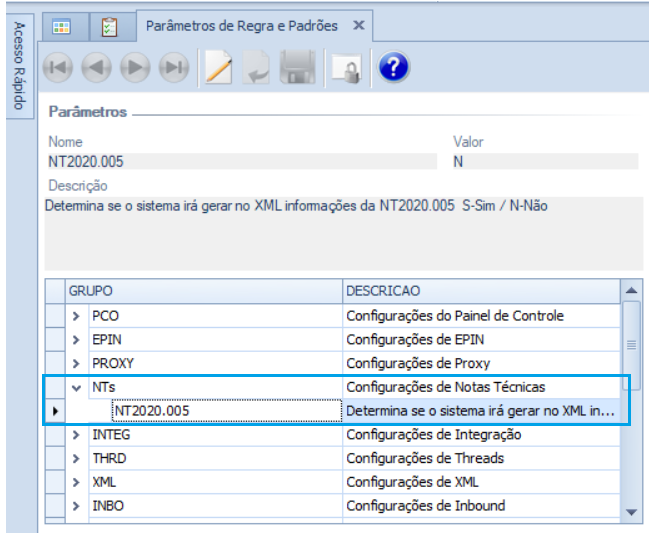Click Configurações de Proxy cell
Screen dimensions: 649x533
click(x=481, y=363)
